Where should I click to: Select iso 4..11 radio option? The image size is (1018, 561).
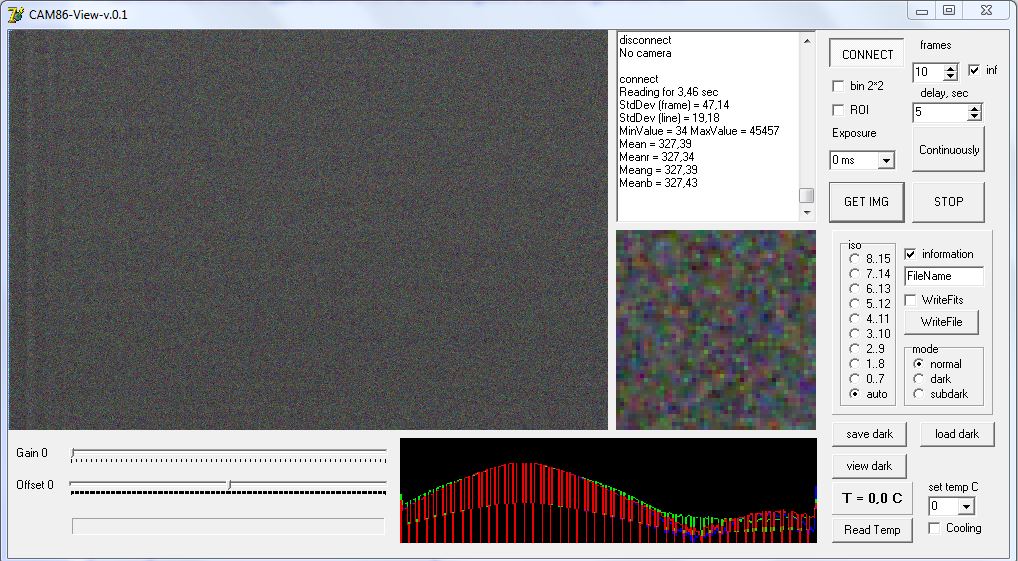point(854,319)
